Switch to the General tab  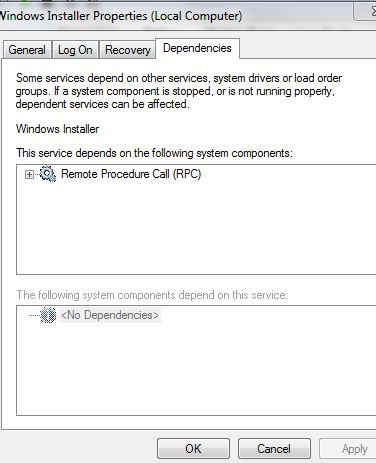pos(27,50)
